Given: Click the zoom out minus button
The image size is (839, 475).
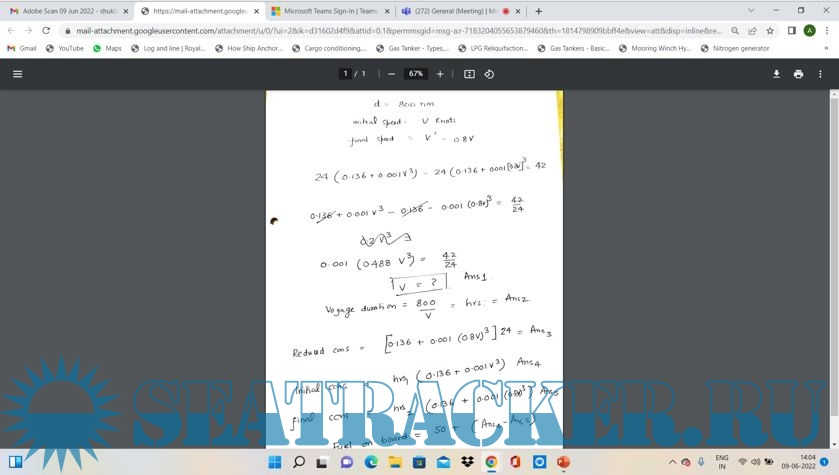Looking at the screenshot, I should tap(391, 74).
